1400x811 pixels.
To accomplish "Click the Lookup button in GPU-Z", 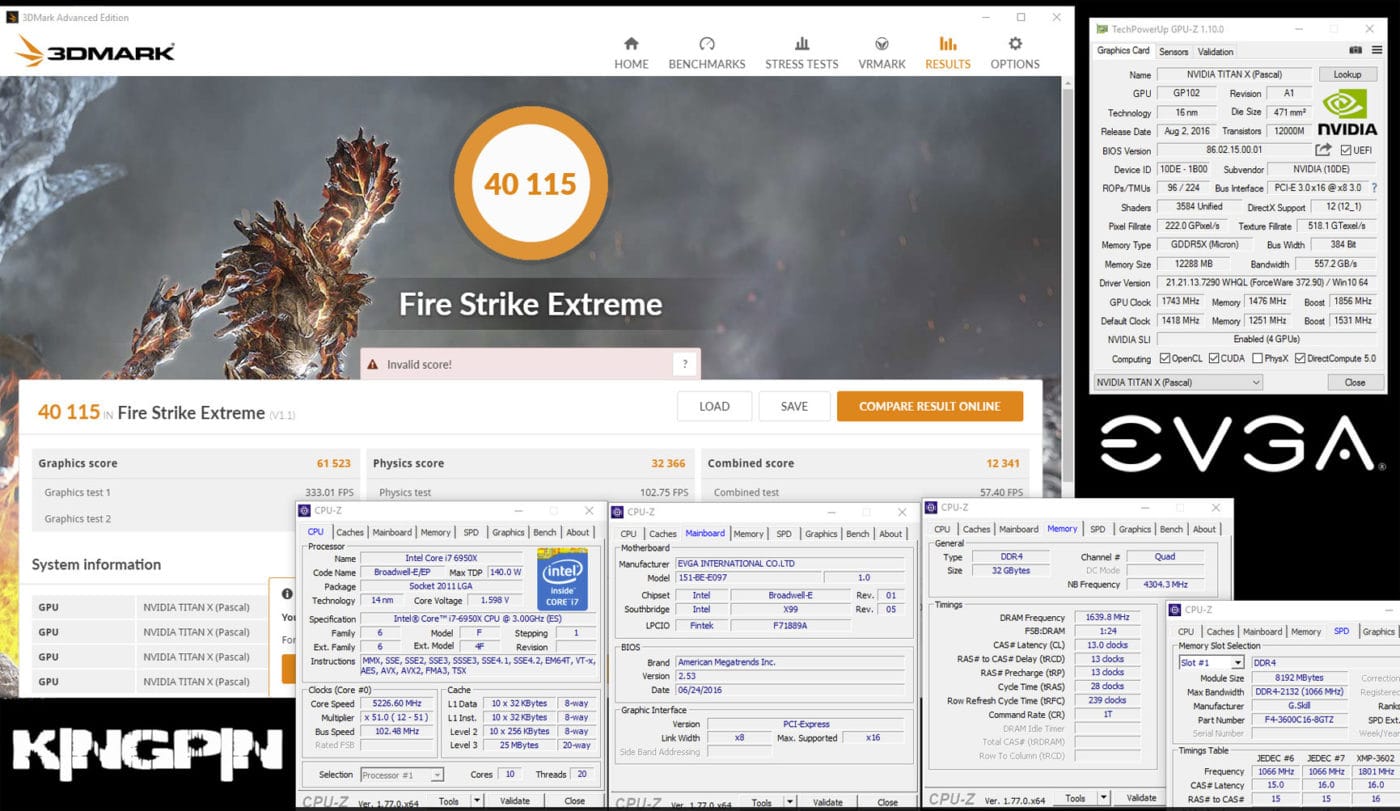I will (1347, 74).
